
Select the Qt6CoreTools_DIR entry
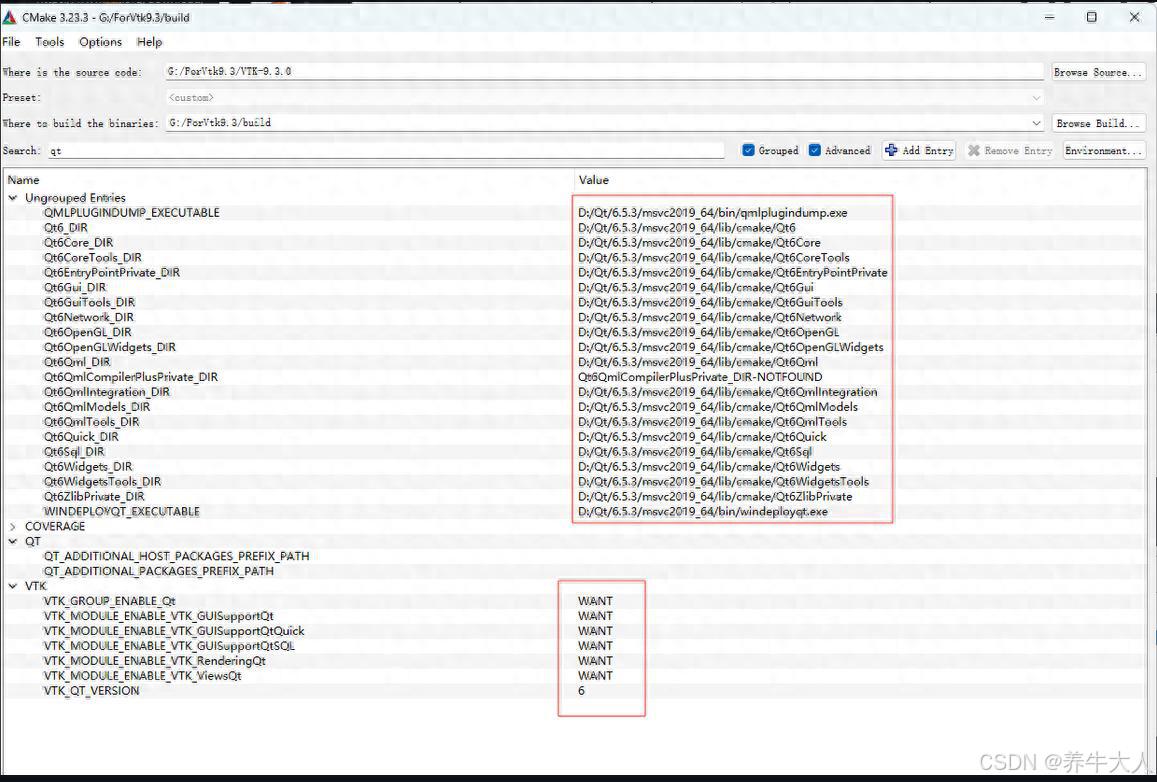point(92,257)
